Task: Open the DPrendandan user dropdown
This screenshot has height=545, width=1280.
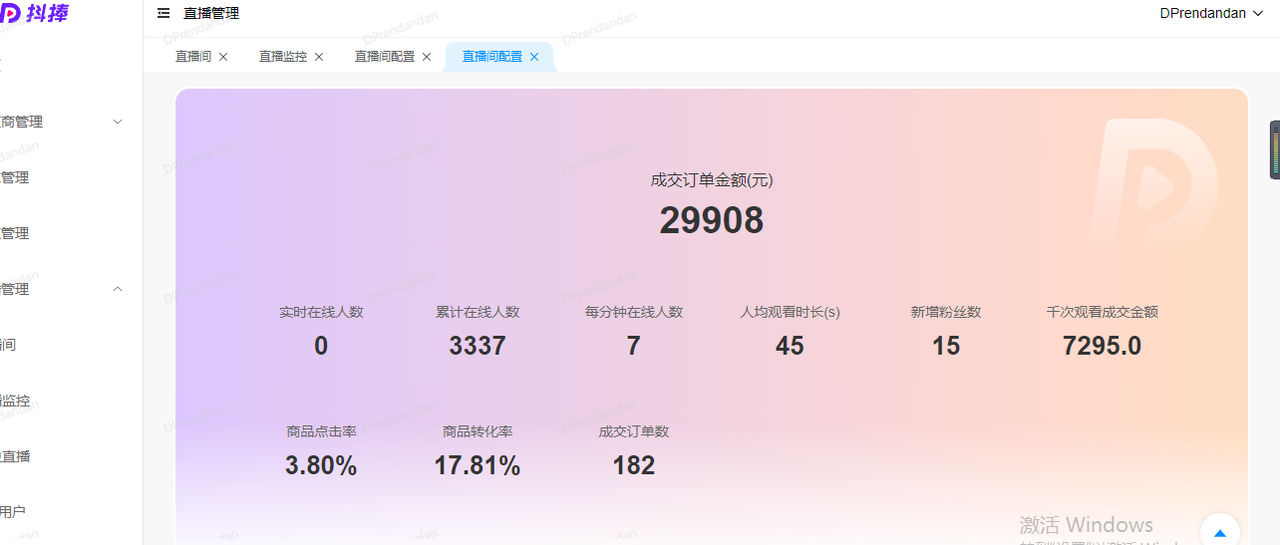Action: [1211, 13]
